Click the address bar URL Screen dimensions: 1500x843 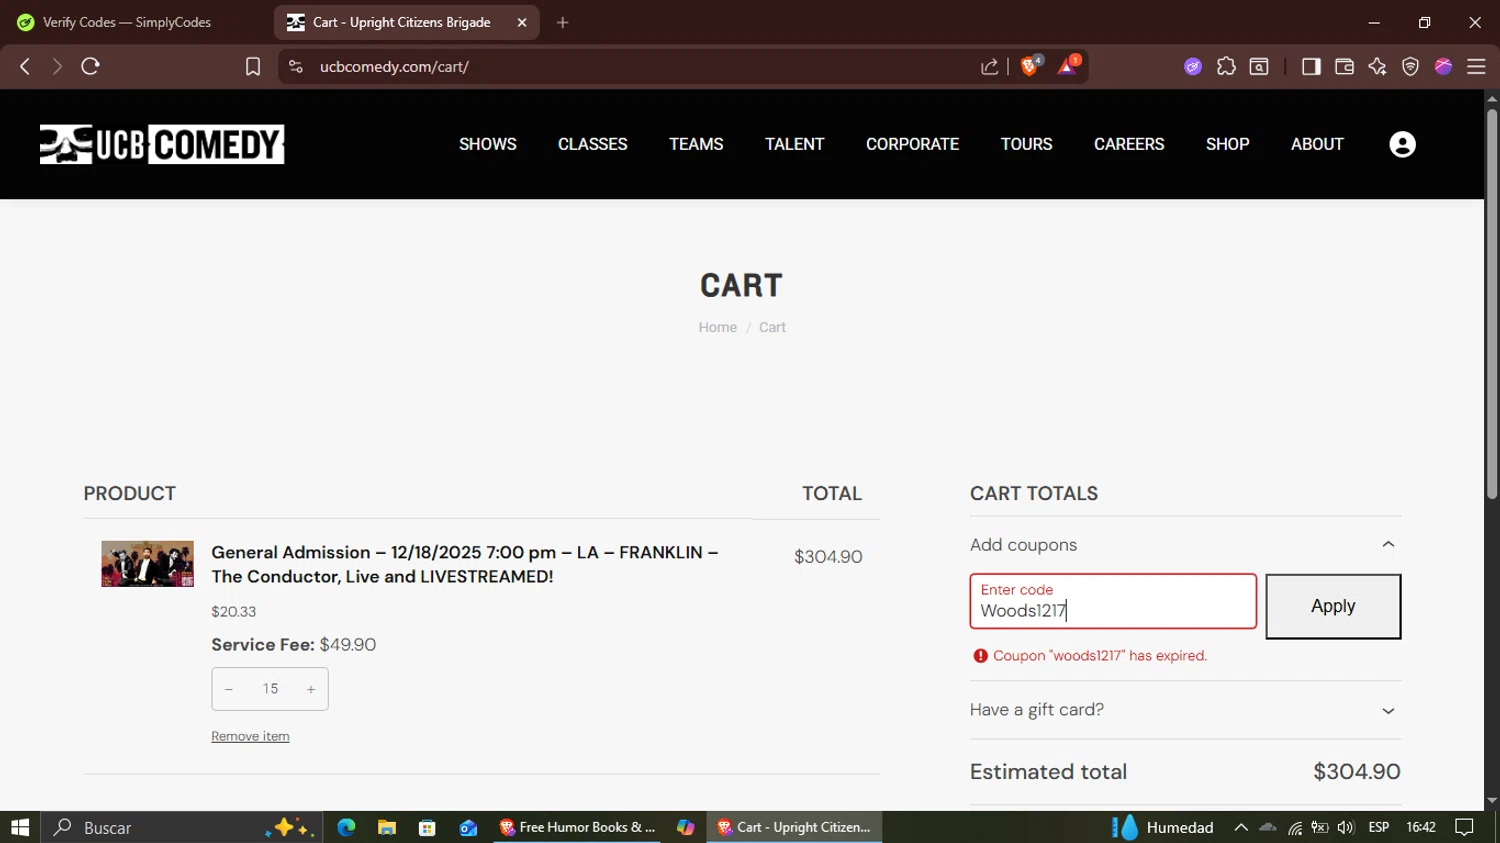pyautogui.click(x=394, y=66)
